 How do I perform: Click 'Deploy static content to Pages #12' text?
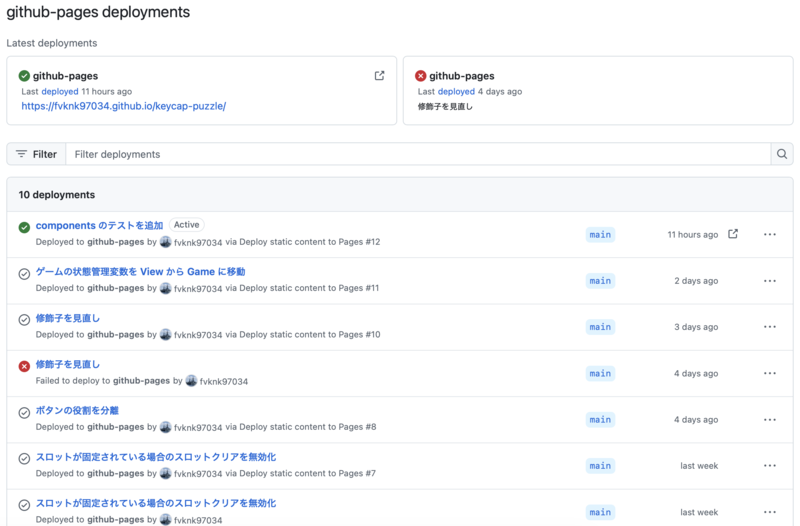[310, 242]
